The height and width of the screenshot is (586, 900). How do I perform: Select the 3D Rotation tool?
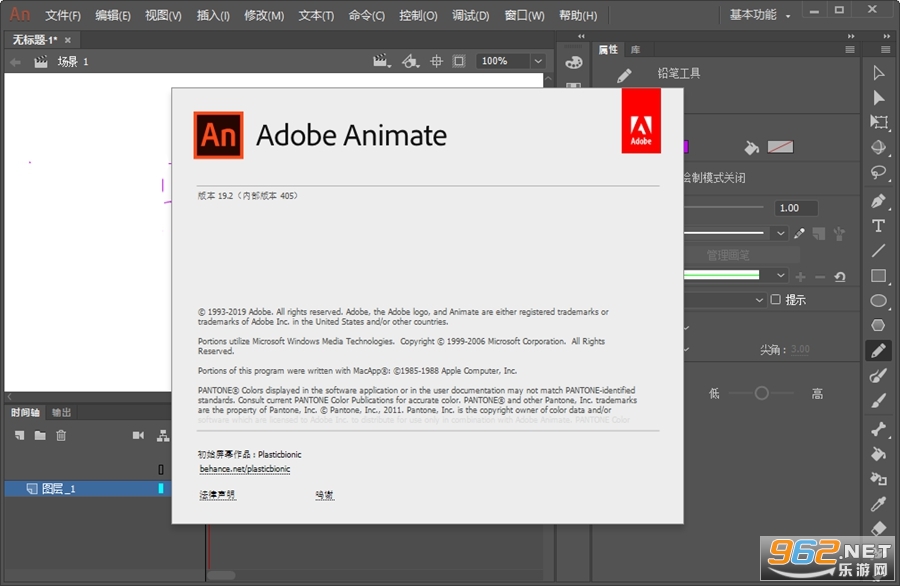click(878, 147)
